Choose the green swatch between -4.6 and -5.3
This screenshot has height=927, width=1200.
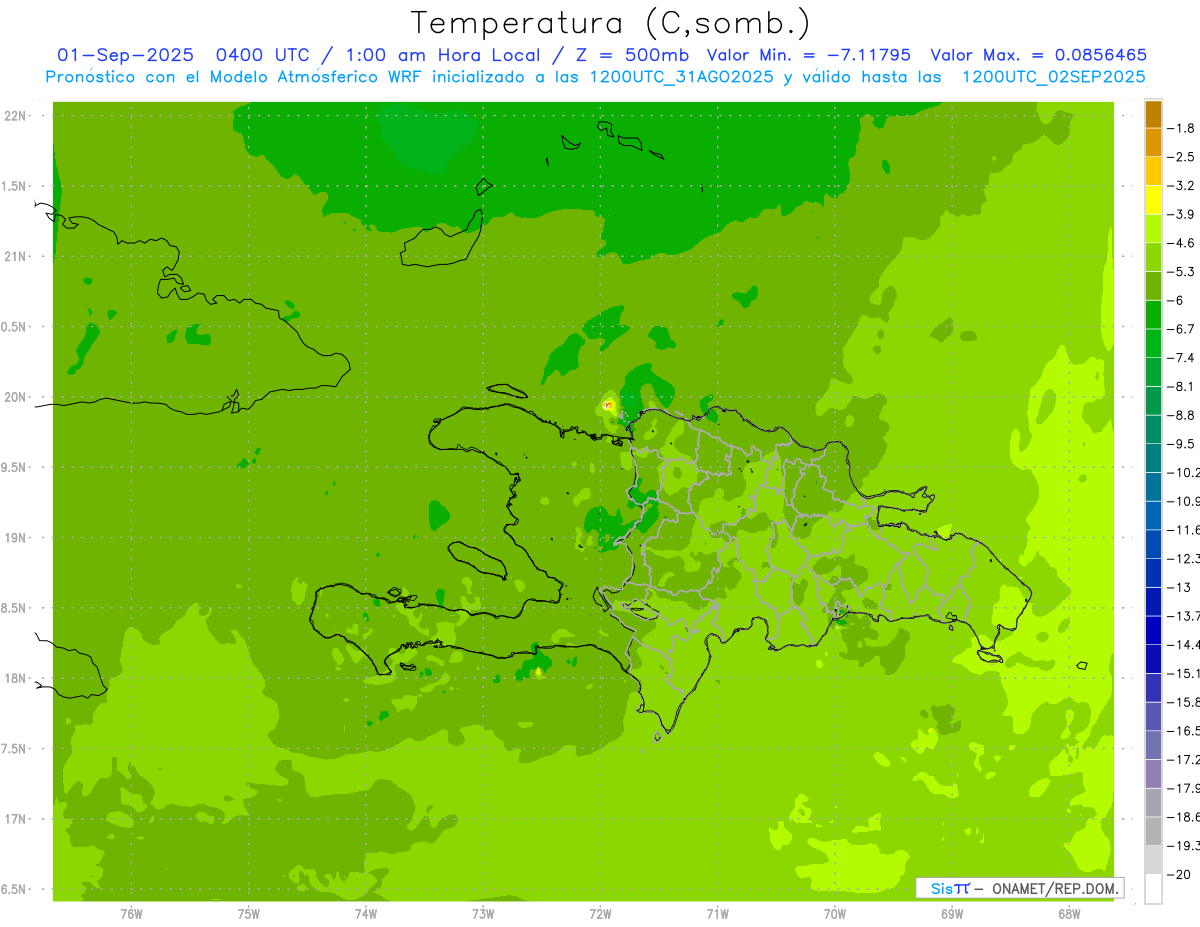[1153, 257]
